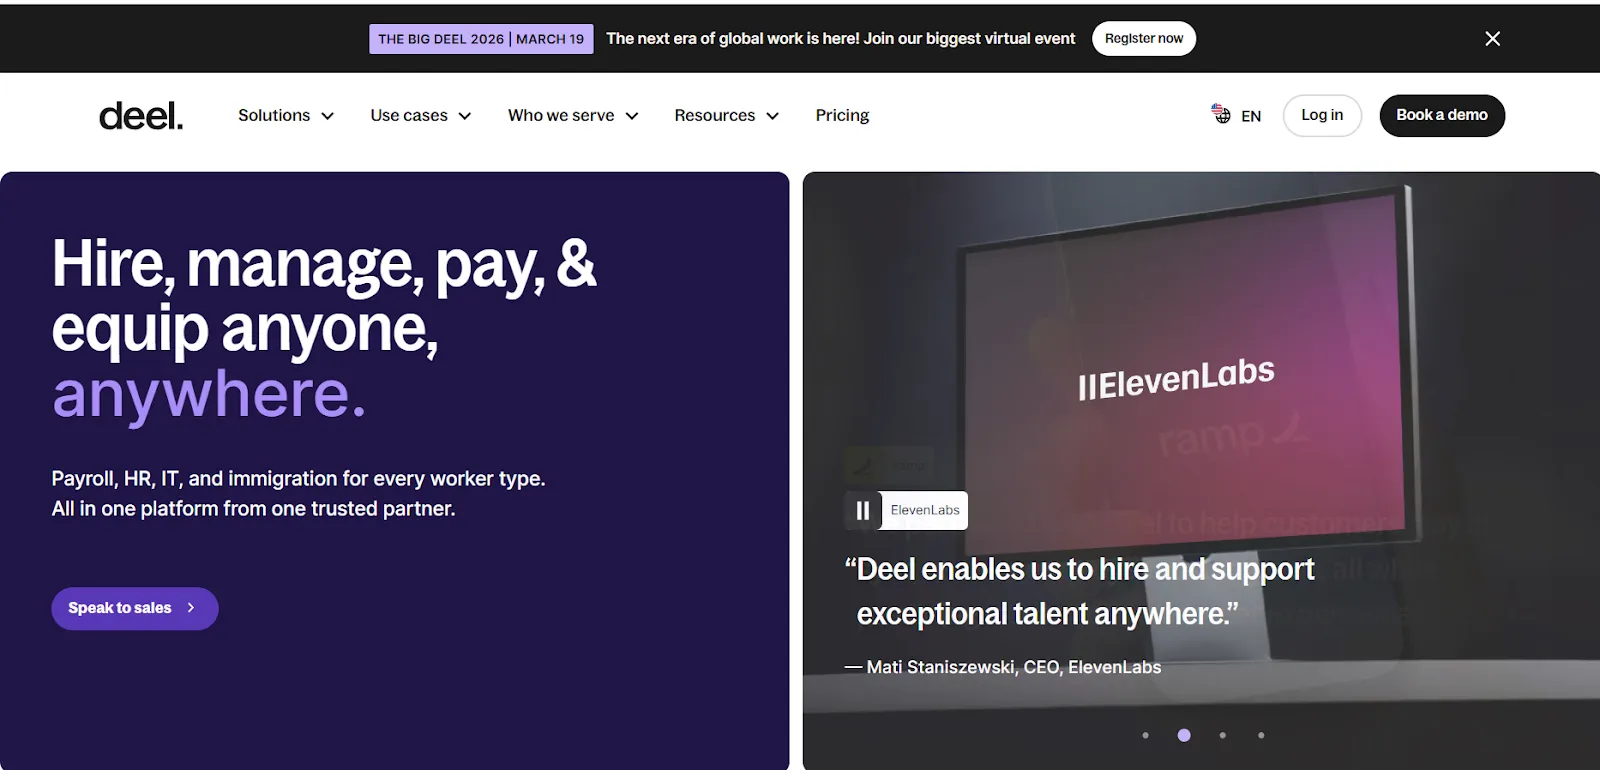
Task: Click Book a demo
Action: pos(1442,115)
